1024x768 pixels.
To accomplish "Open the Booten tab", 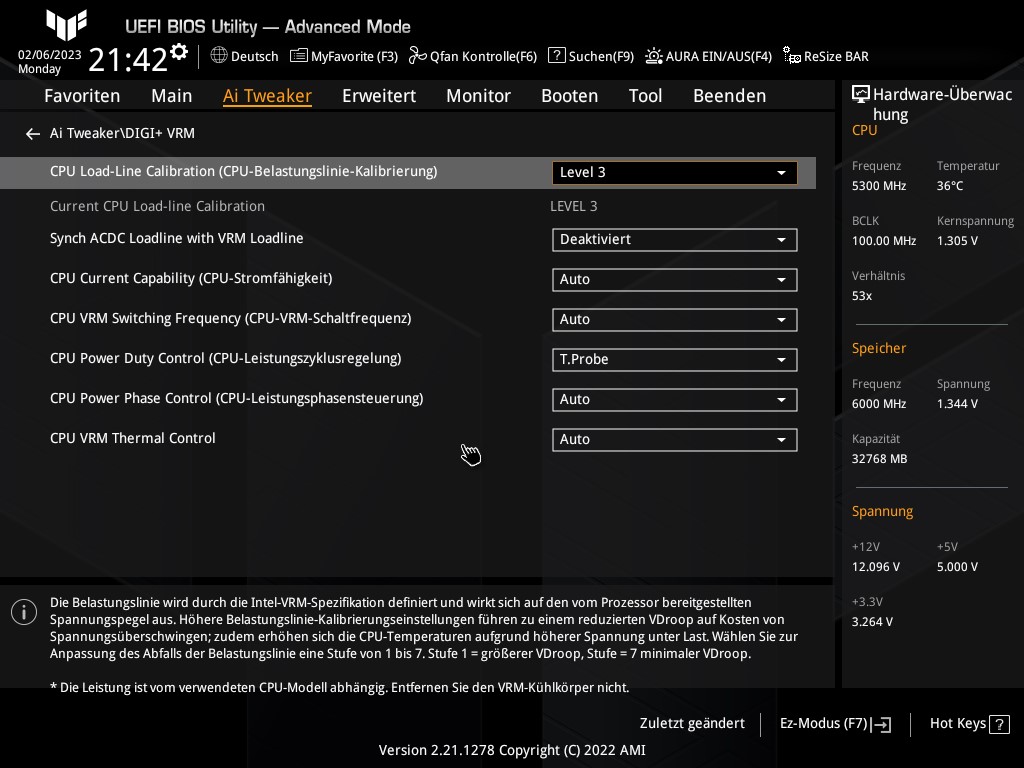I will [x=569, y=96].
